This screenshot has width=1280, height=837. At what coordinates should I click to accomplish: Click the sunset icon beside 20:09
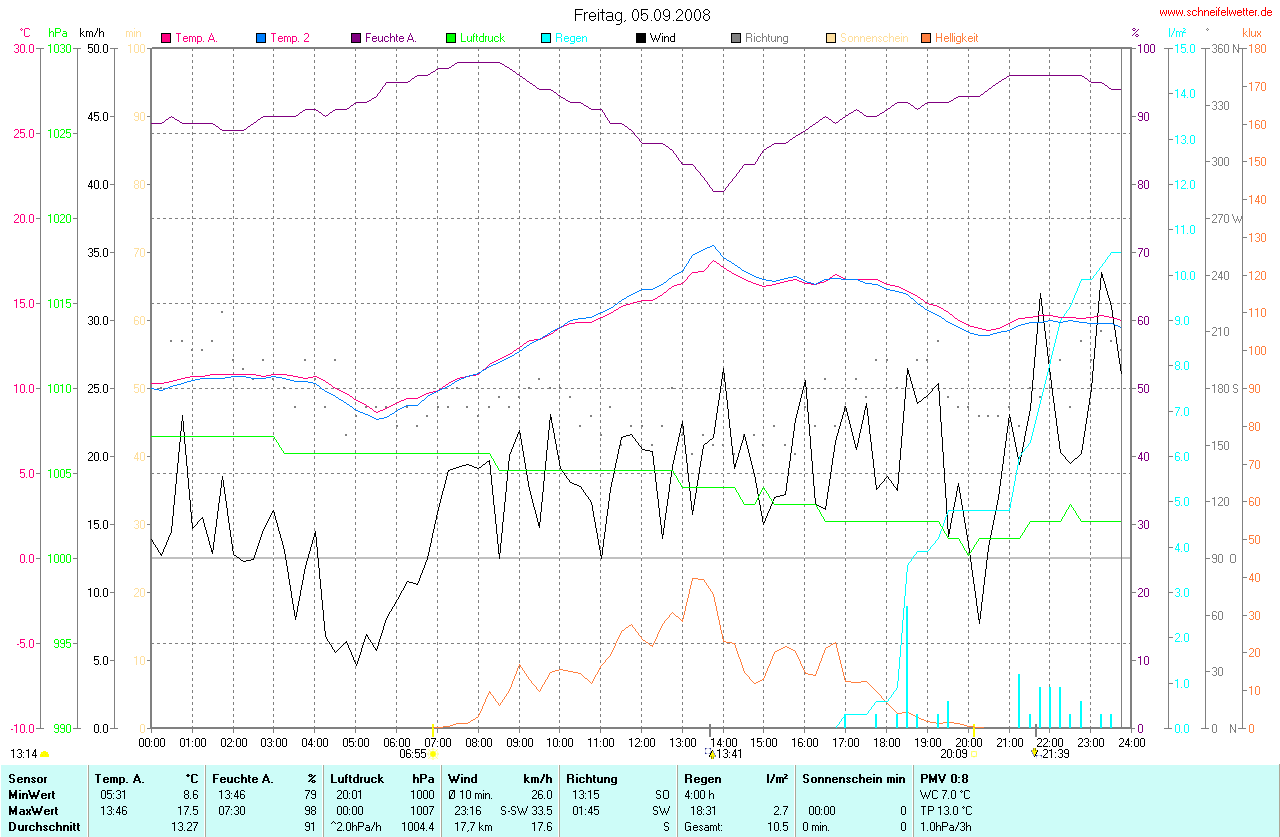pos(974,754)
